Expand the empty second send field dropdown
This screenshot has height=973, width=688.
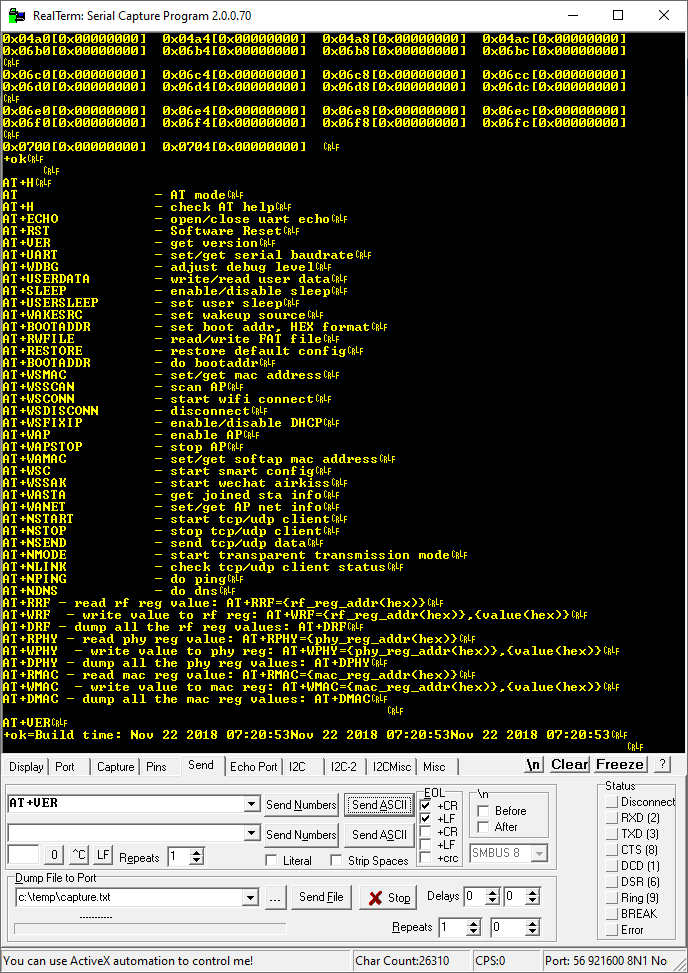click(251, 833)
